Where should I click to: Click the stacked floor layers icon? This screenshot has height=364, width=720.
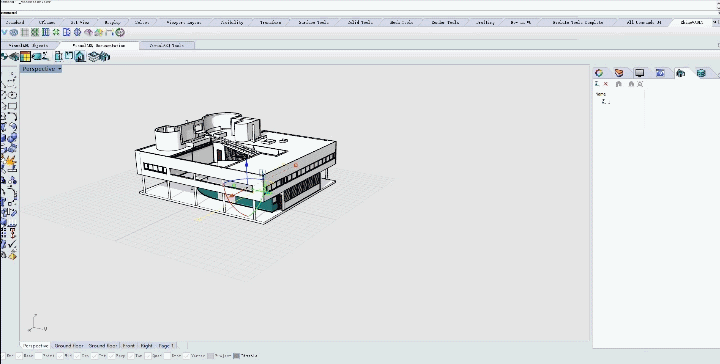[x=94, y=56]
